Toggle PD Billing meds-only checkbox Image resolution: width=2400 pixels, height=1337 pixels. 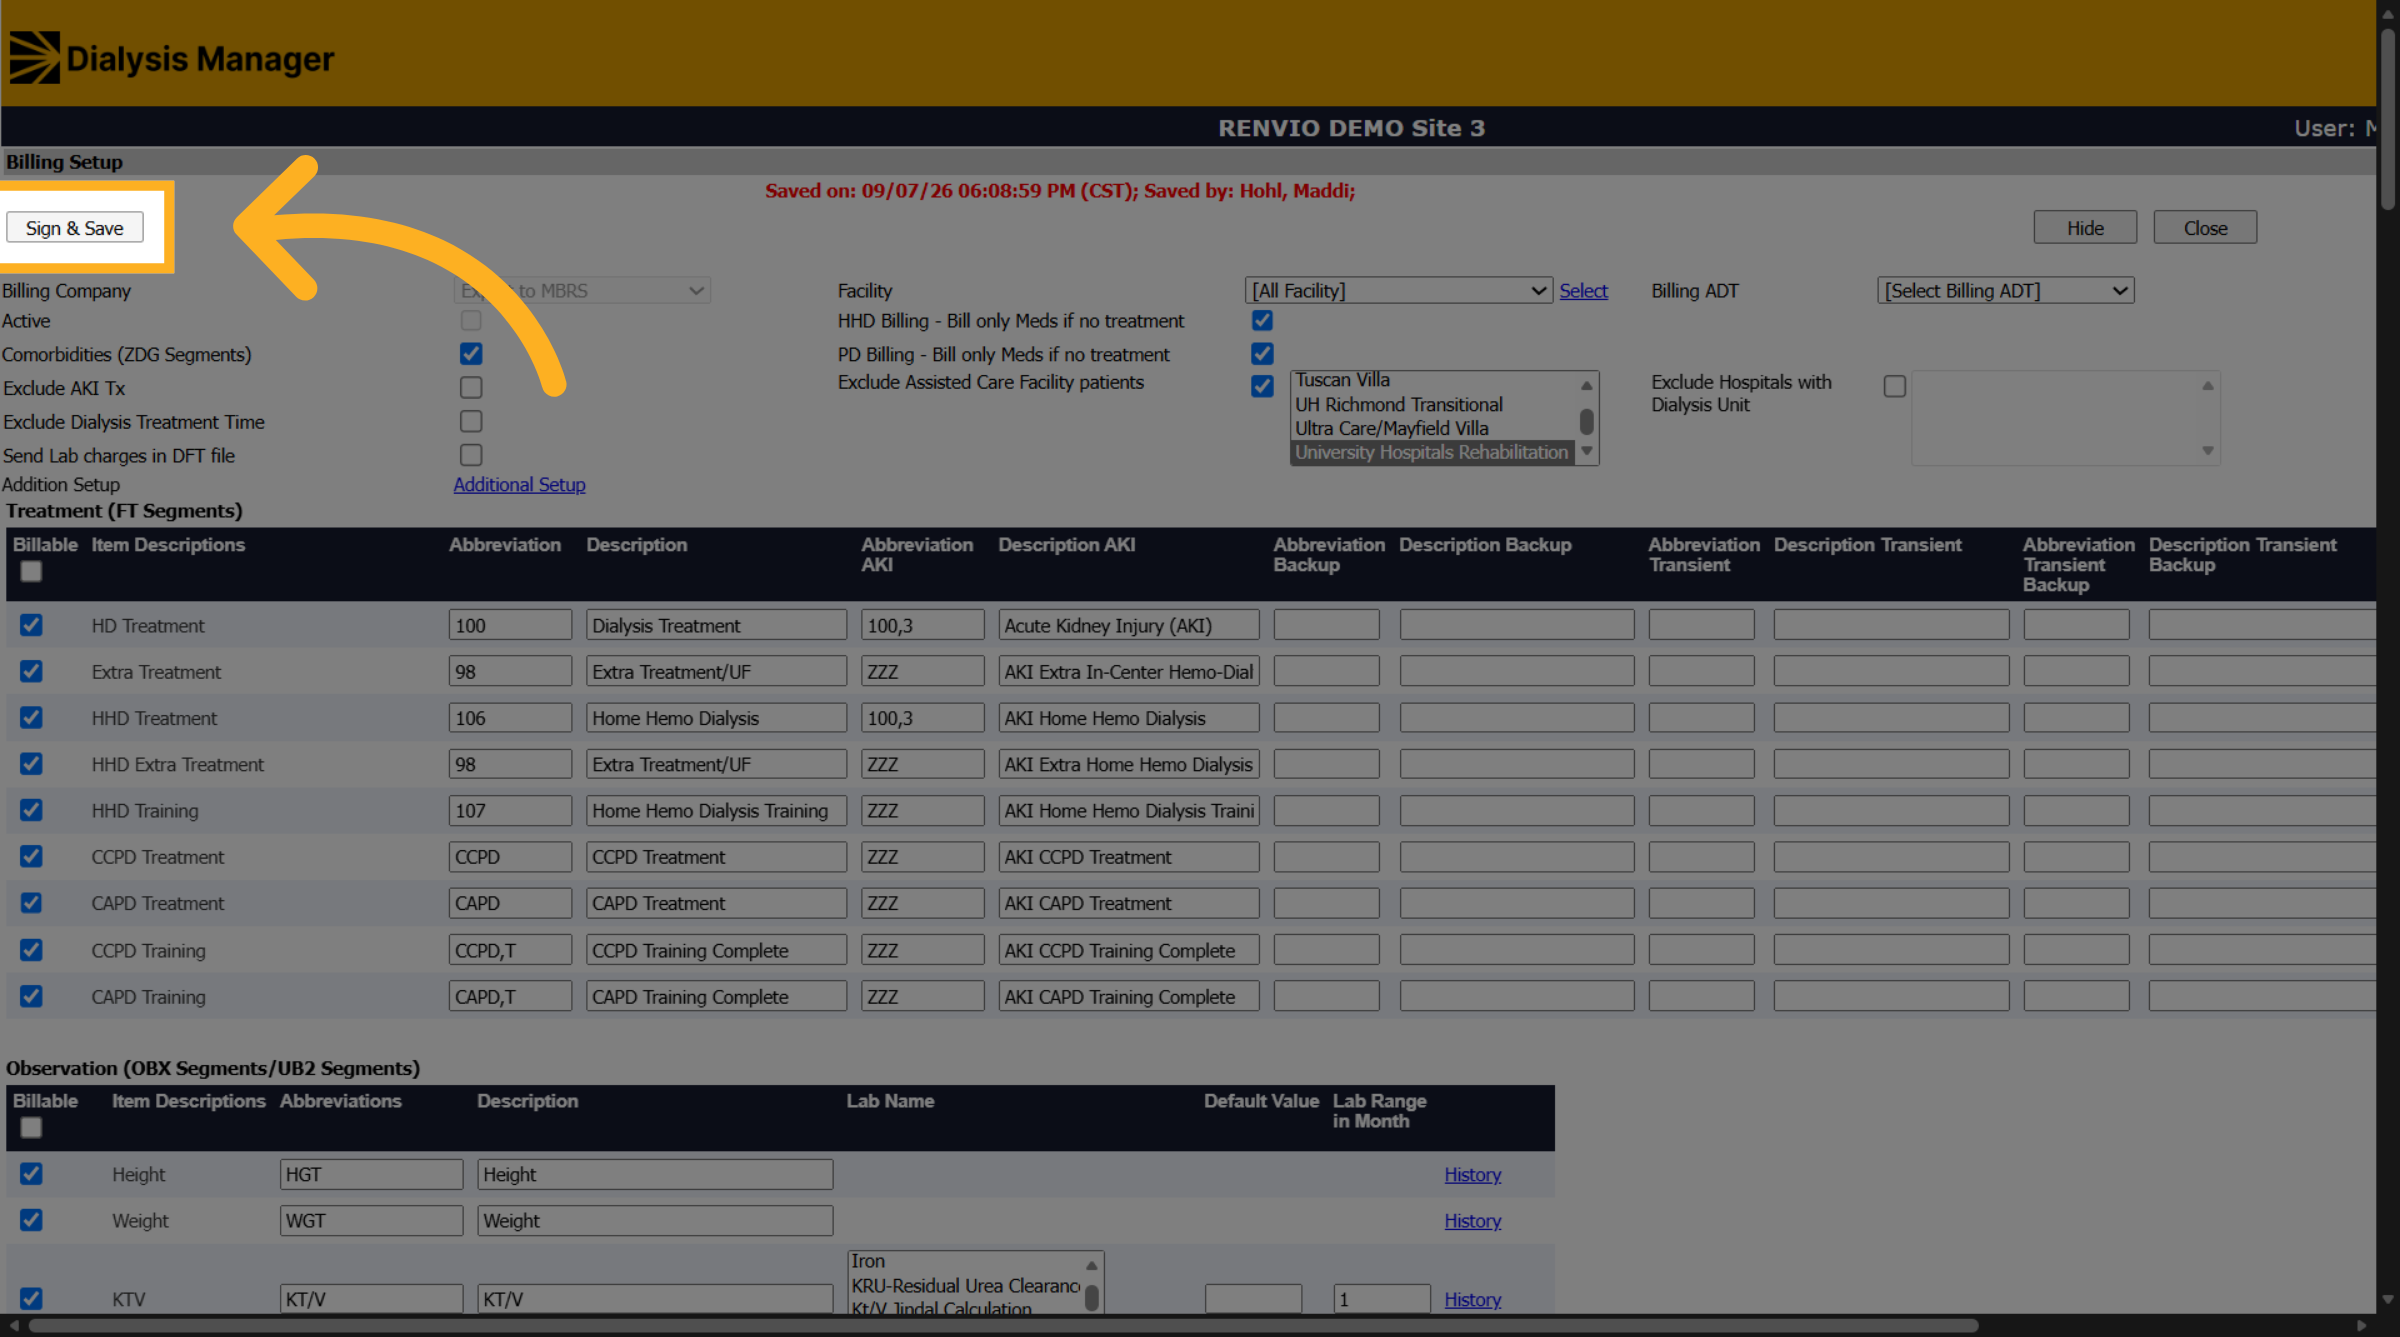tap(1262, 354)
